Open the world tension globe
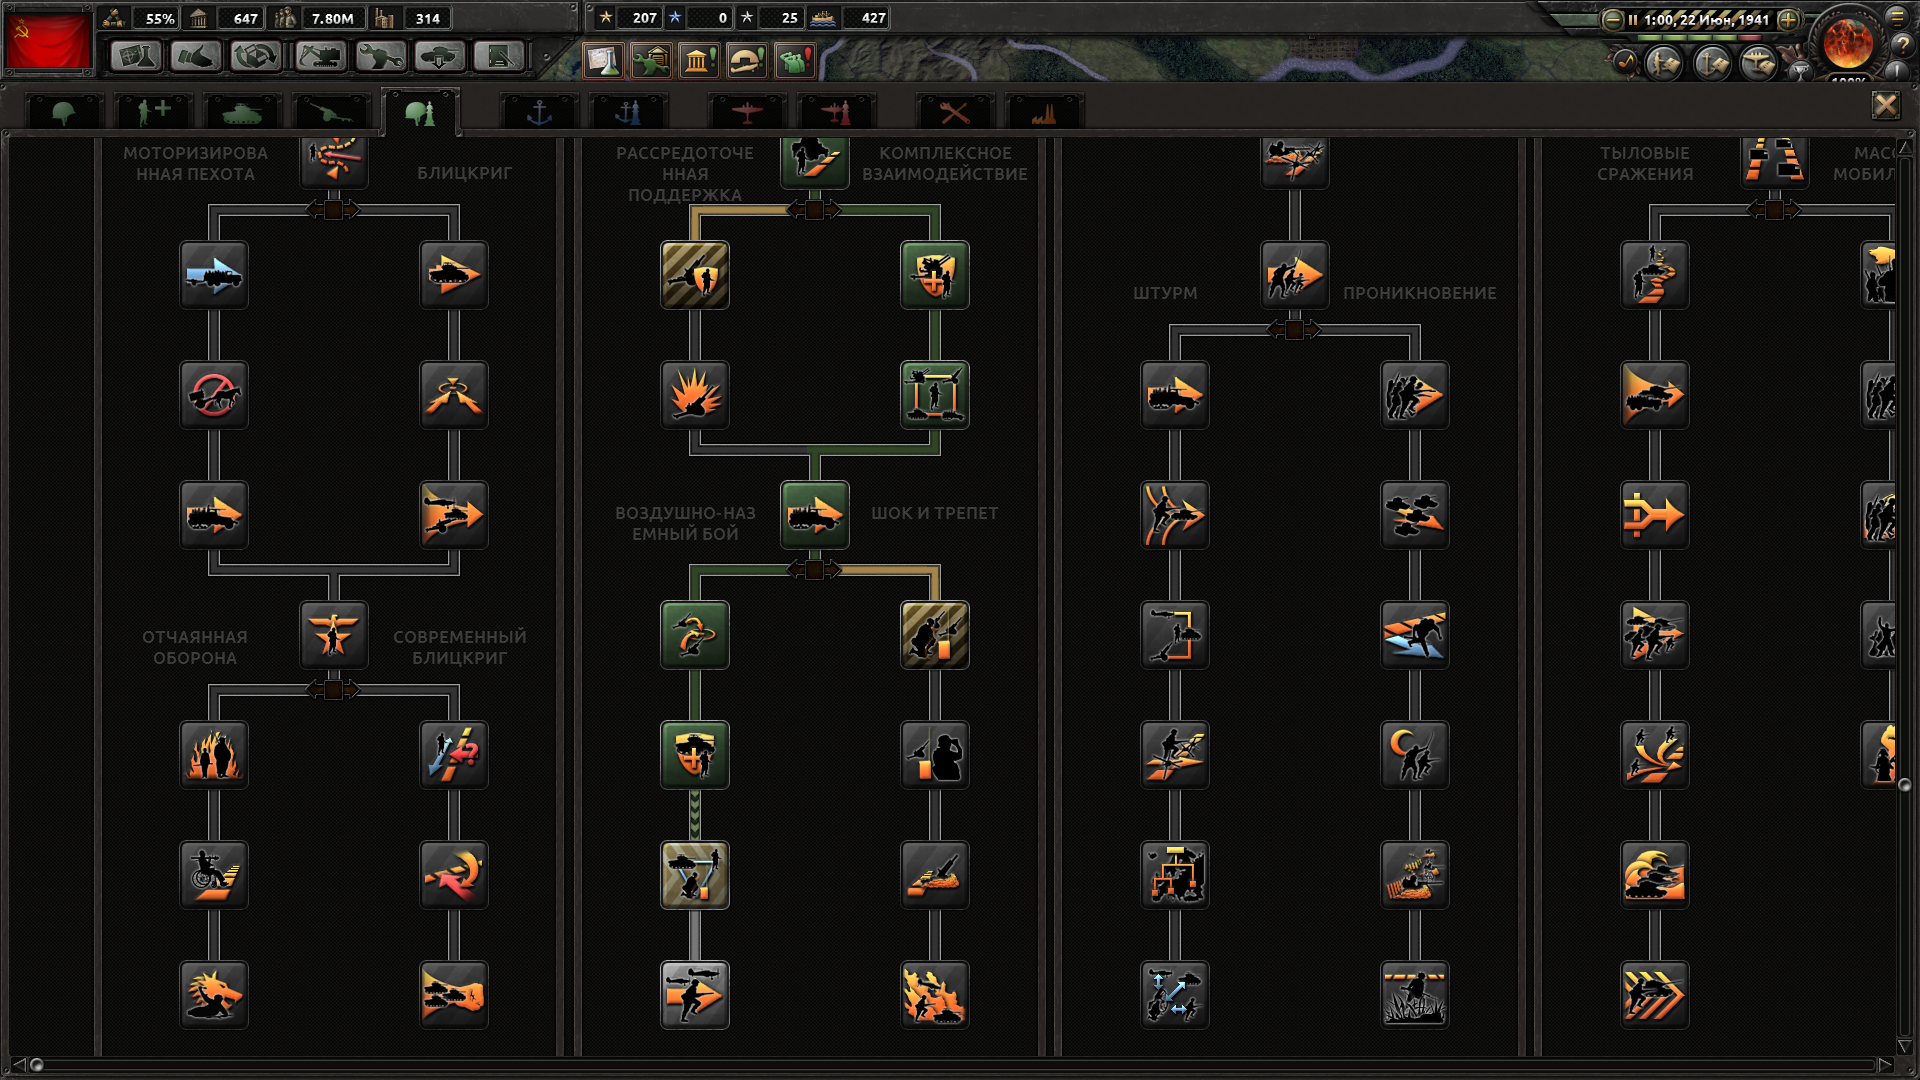The height and width of the screenshot is (1080, 1920). [1848, 42]
